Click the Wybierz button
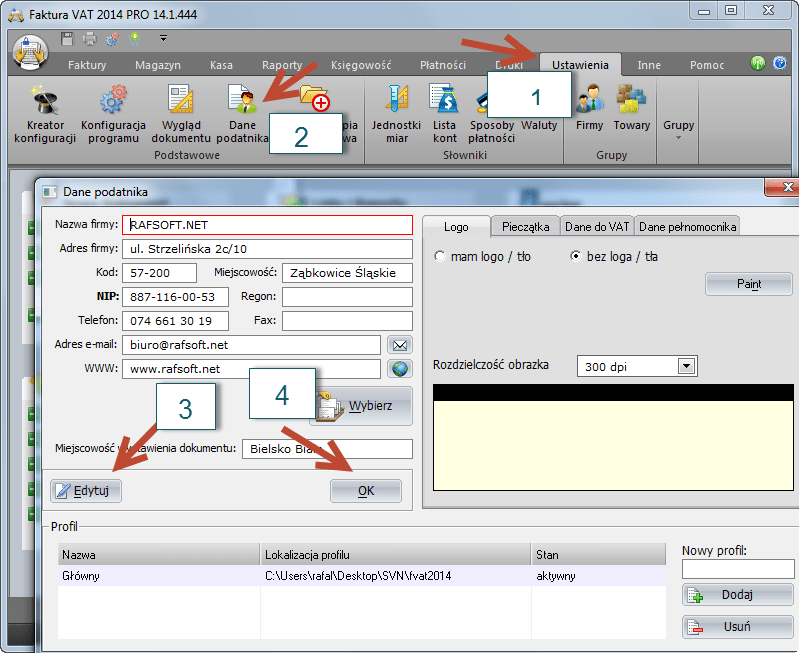Screen dimensions: 799x653 tap(361, 406)
